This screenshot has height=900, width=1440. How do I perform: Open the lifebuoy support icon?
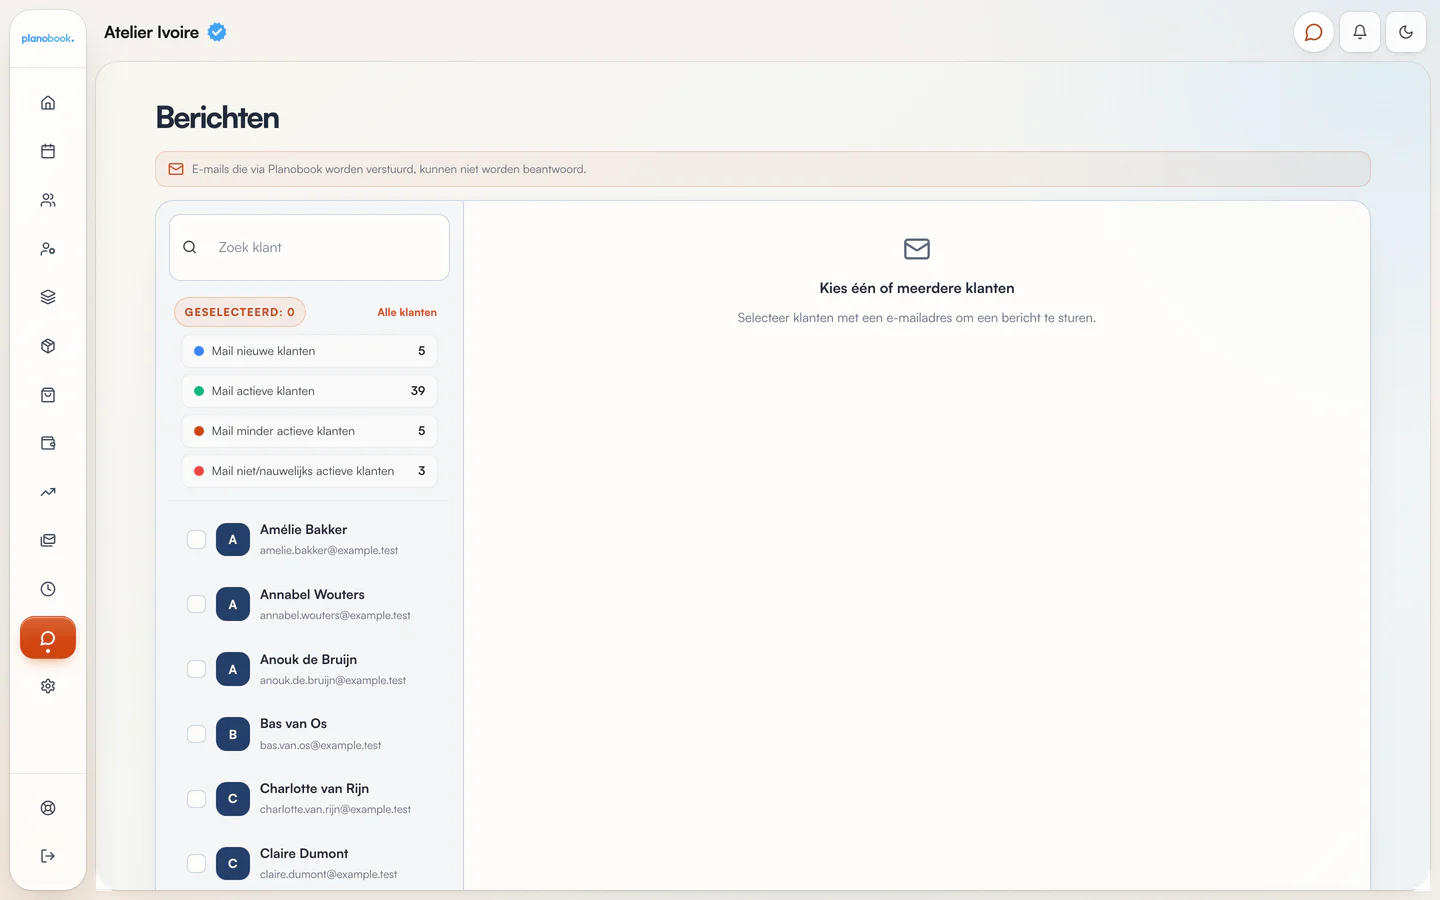pos(48,808)
